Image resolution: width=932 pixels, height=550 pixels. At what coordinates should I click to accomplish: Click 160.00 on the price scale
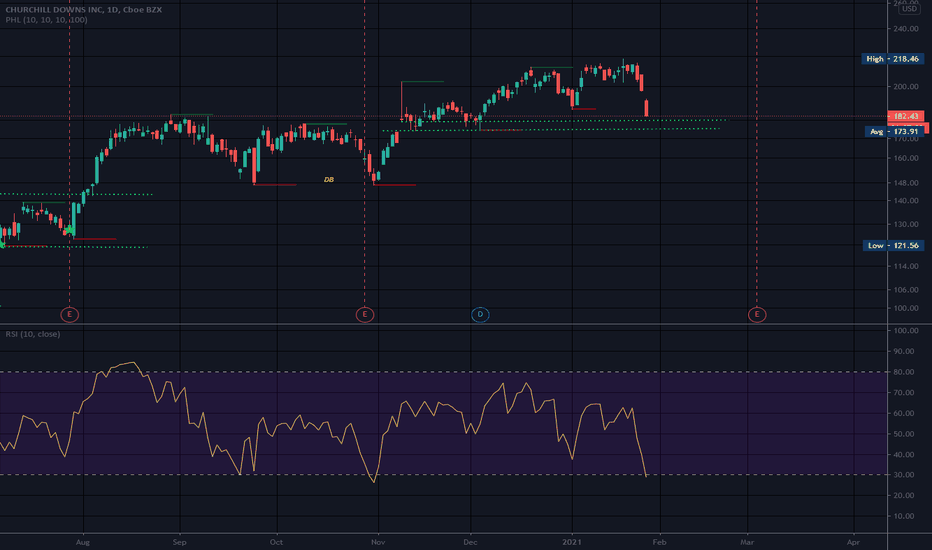905,158
